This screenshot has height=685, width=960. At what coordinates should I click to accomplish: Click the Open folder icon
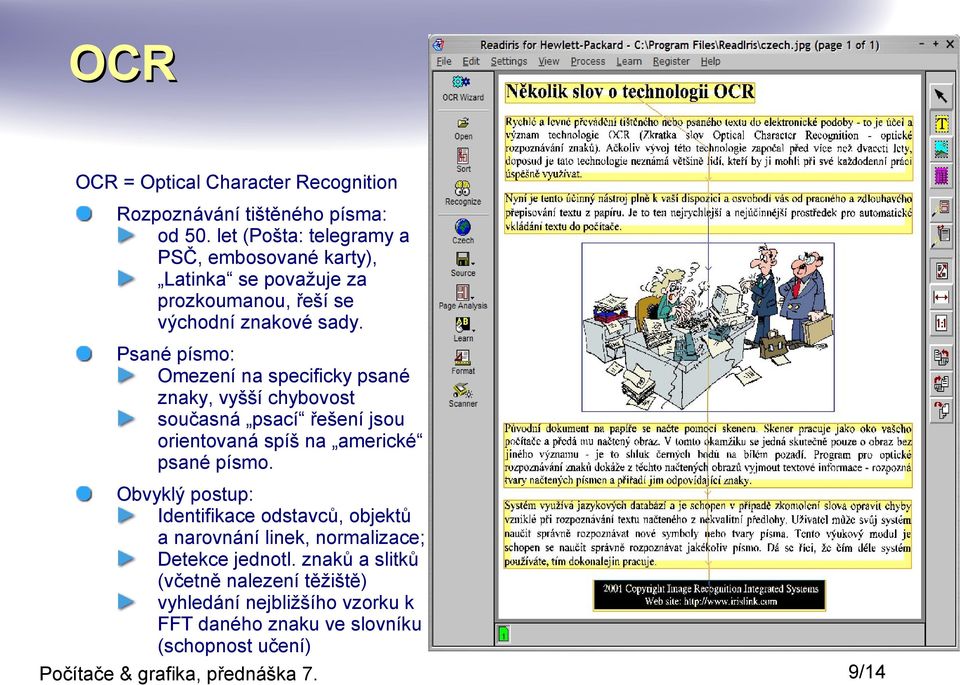(x=463, y=122)
